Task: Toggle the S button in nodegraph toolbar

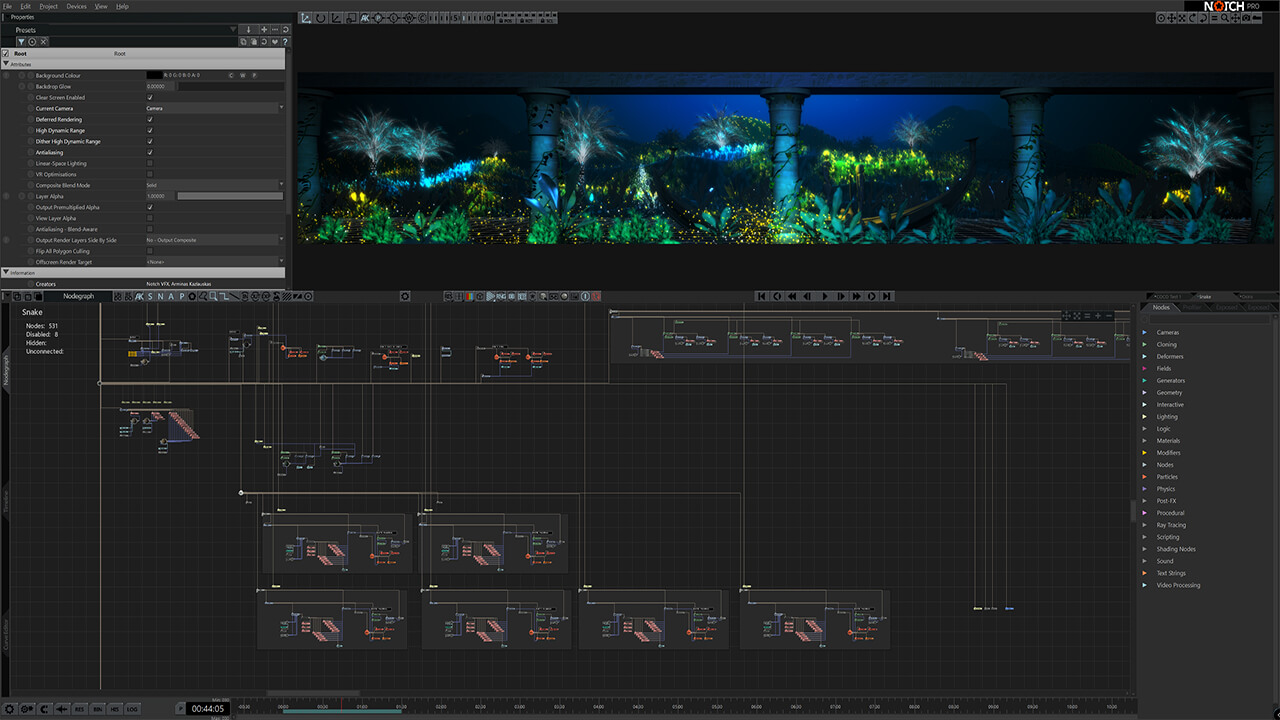Action: 150,296
